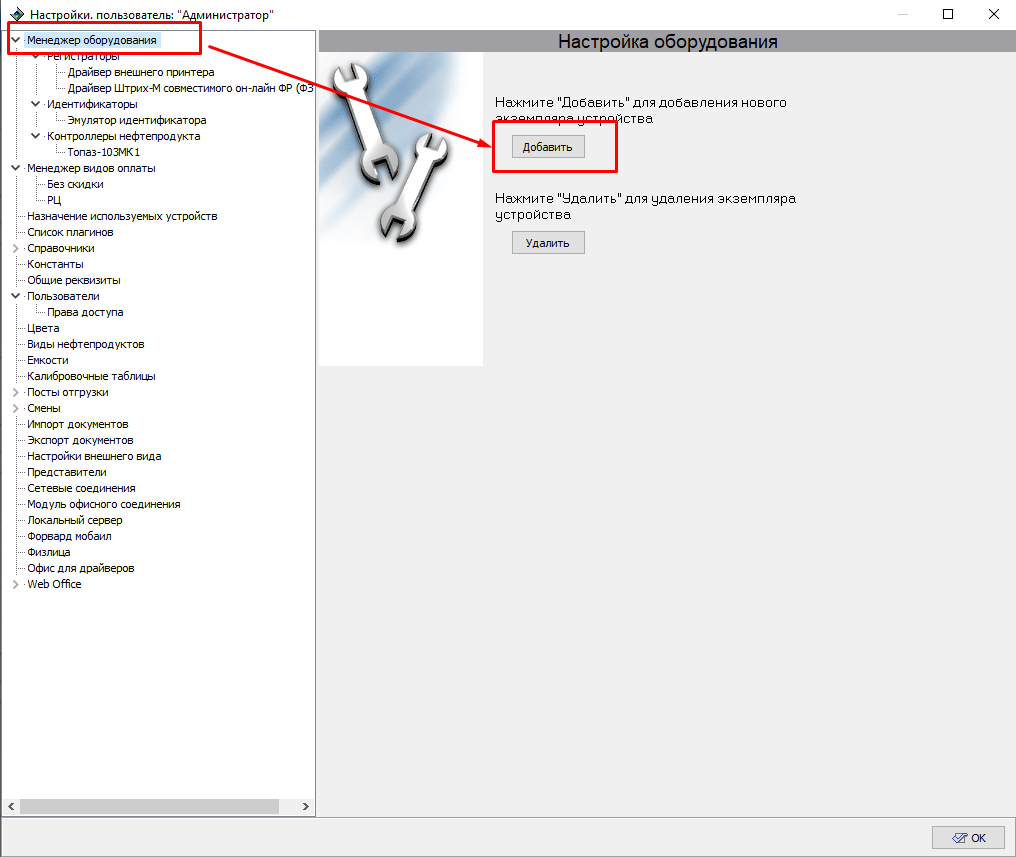The height and width of the screenshot is (857, 1016).
Task: Click the wrenches settings image
Action: pyautogui.click(x=401, y=209)
